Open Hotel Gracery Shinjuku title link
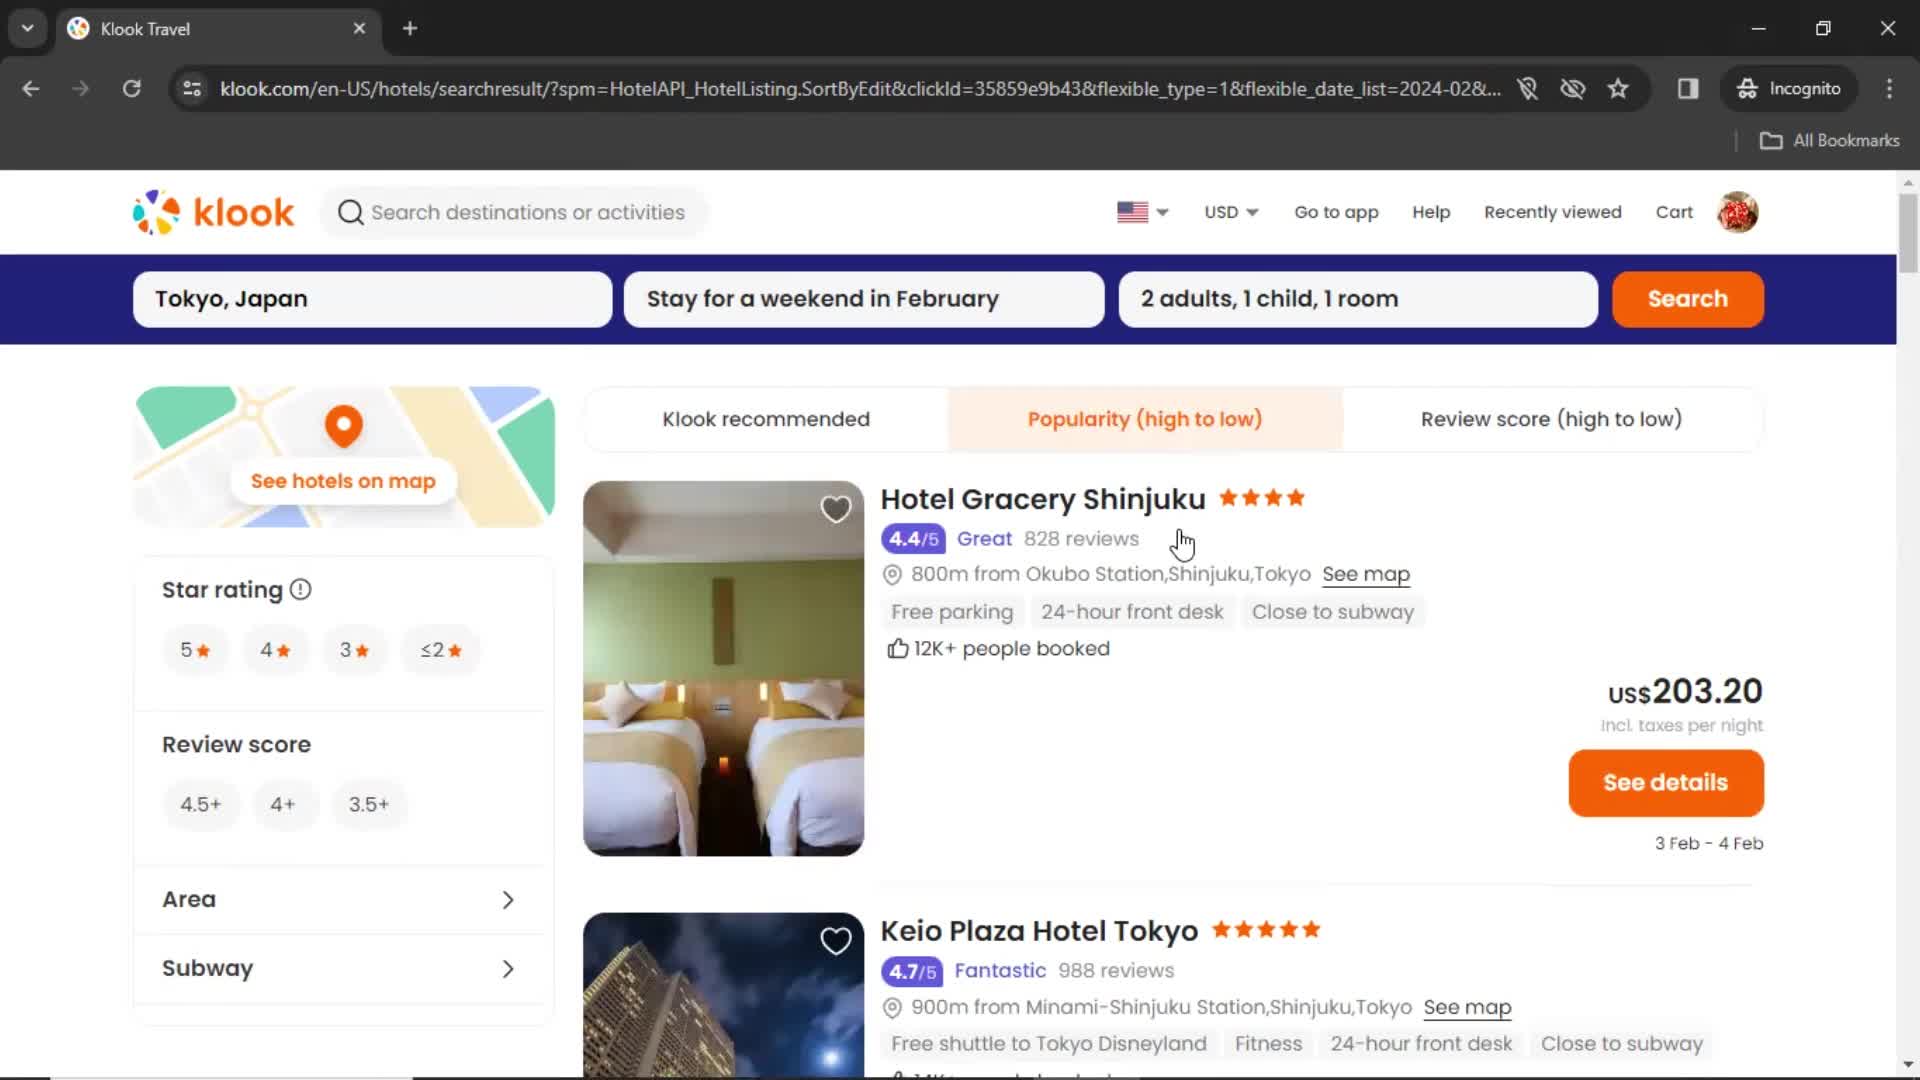The image size is (1920, 1080). 1043,499
